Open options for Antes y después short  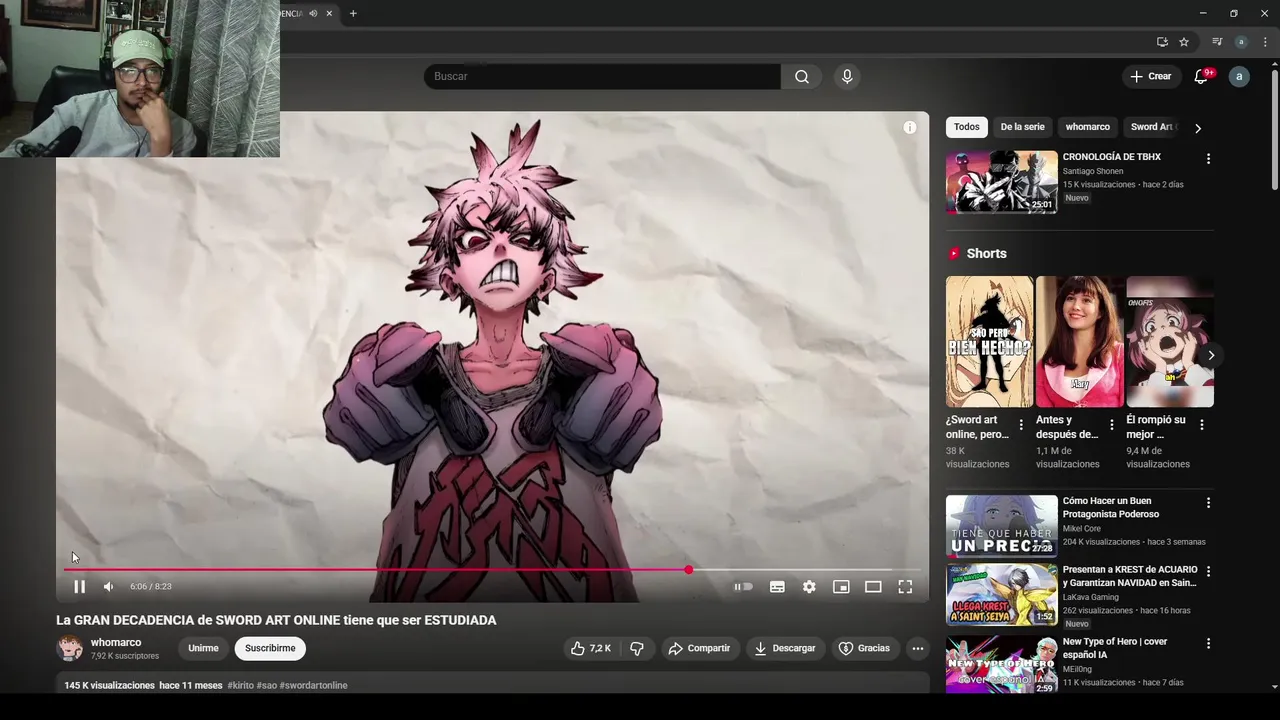coord(1111,425)
